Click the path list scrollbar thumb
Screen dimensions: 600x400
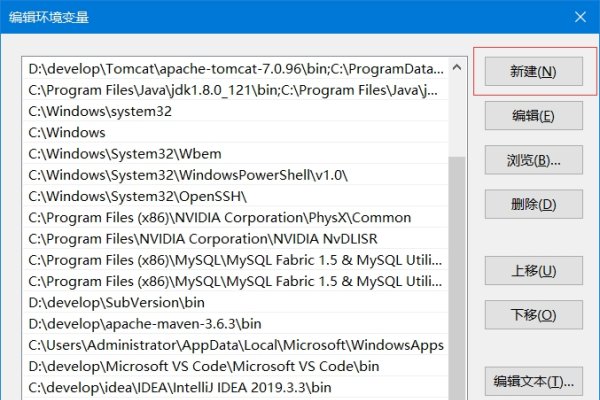[457, 270]
